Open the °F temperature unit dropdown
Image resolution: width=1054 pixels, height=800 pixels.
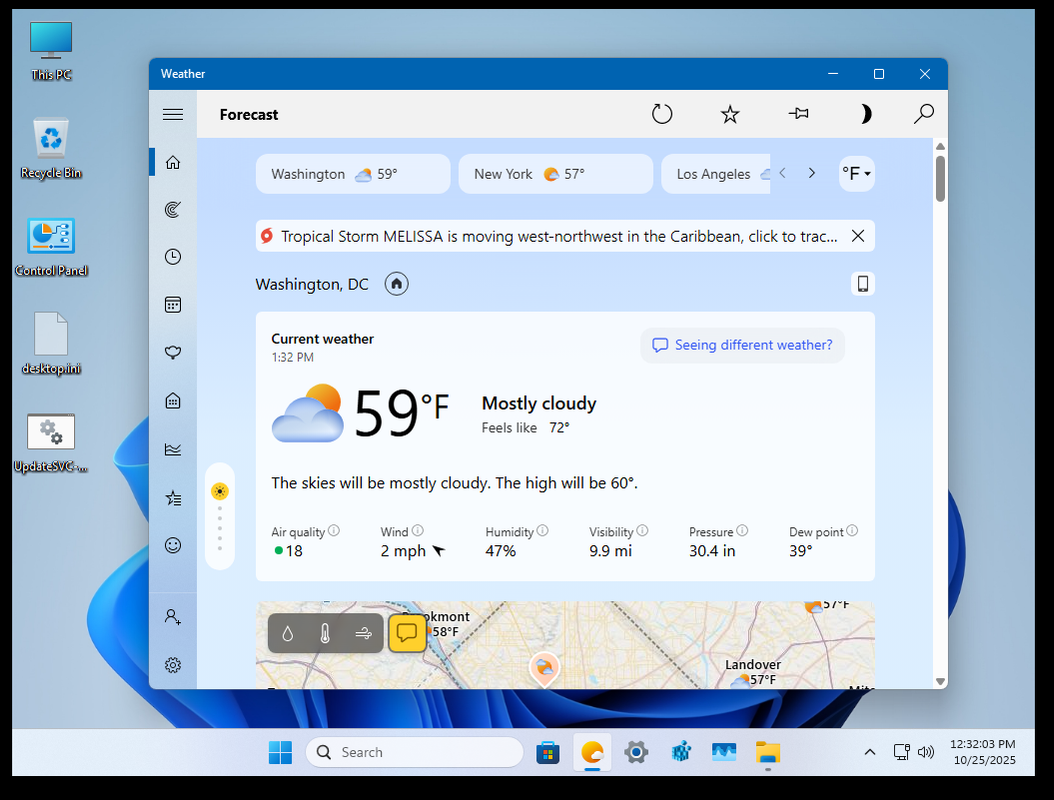[x=856, y=173]
